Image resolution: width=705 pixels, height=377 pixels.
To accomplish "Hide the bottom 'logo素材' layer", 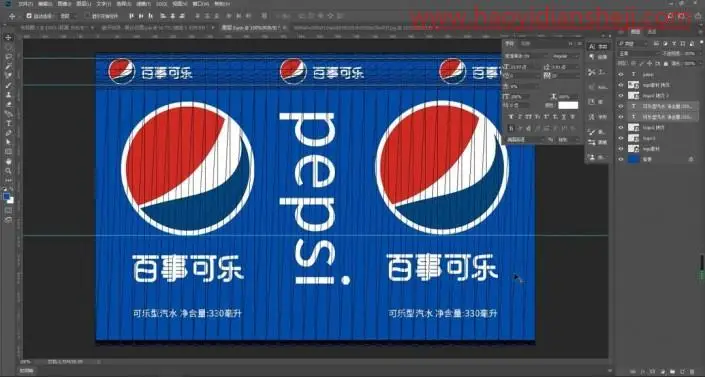I will pyautogui.click(x=621, y=148).
